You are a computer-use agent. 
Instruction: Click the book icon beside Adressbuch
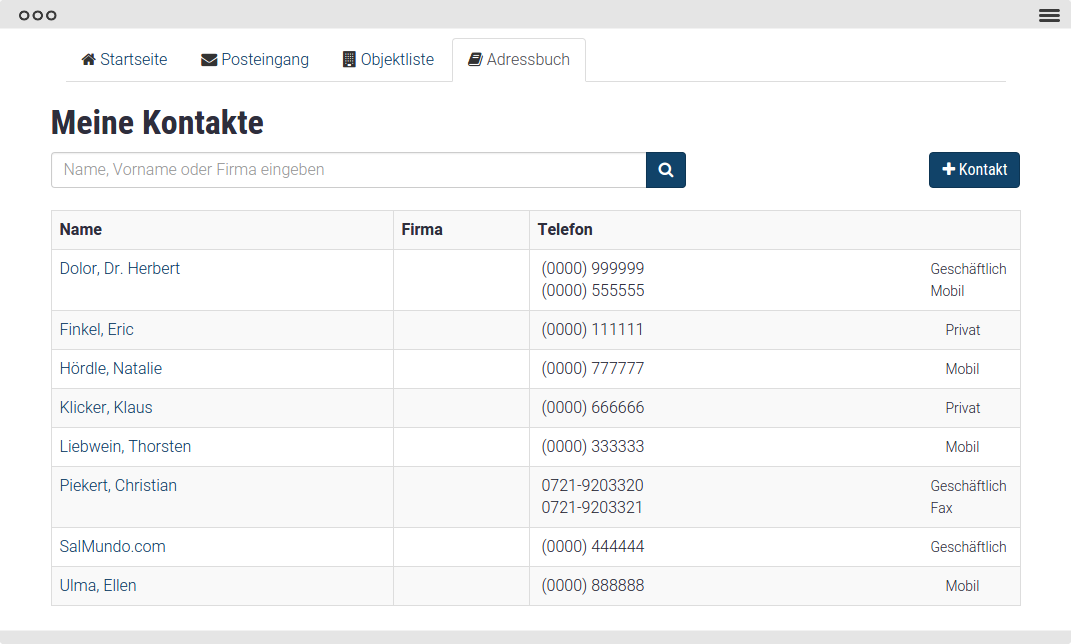pyautogui.click(x=475, y=60)
